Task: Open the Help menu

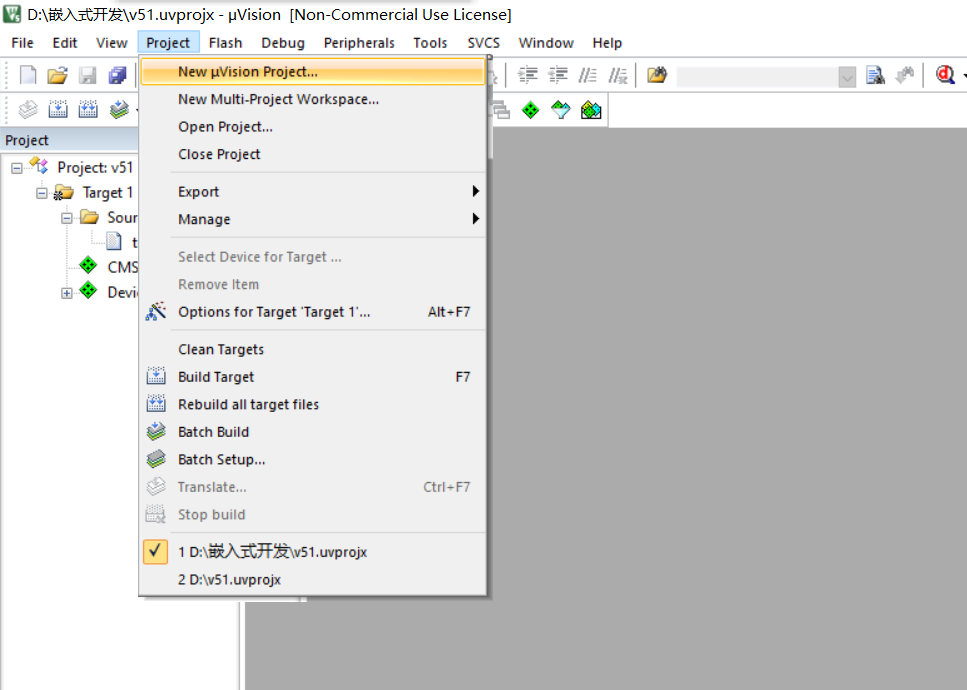Action: (x=607, y=43)
